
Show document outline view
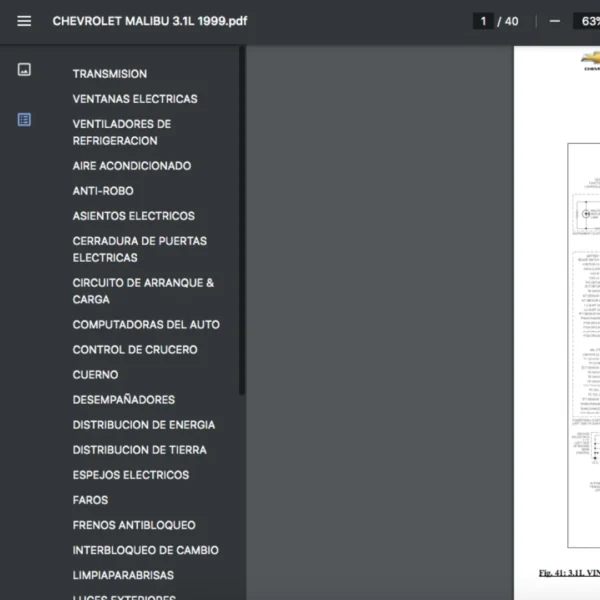(x=24, y=120)
